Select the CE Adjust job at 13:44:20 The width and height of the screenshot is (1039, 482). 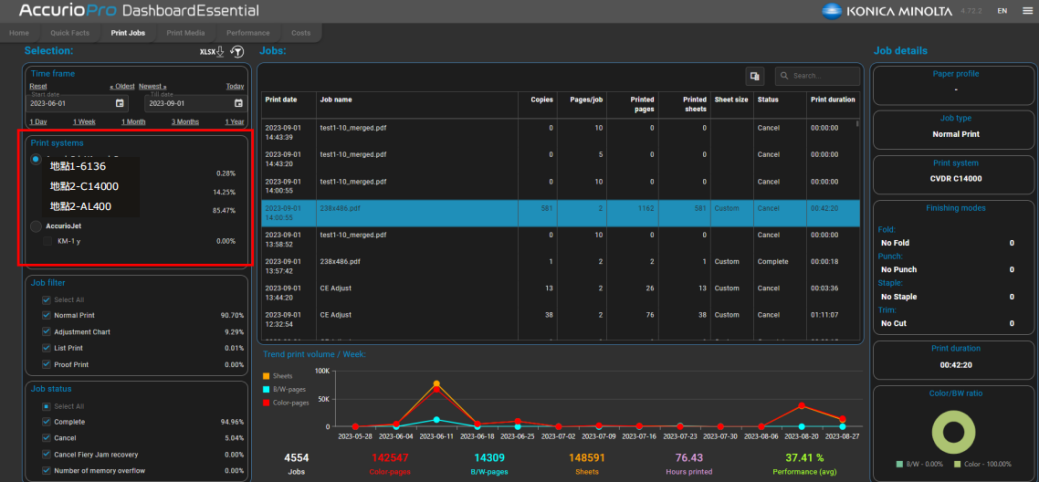coord(559,293)
